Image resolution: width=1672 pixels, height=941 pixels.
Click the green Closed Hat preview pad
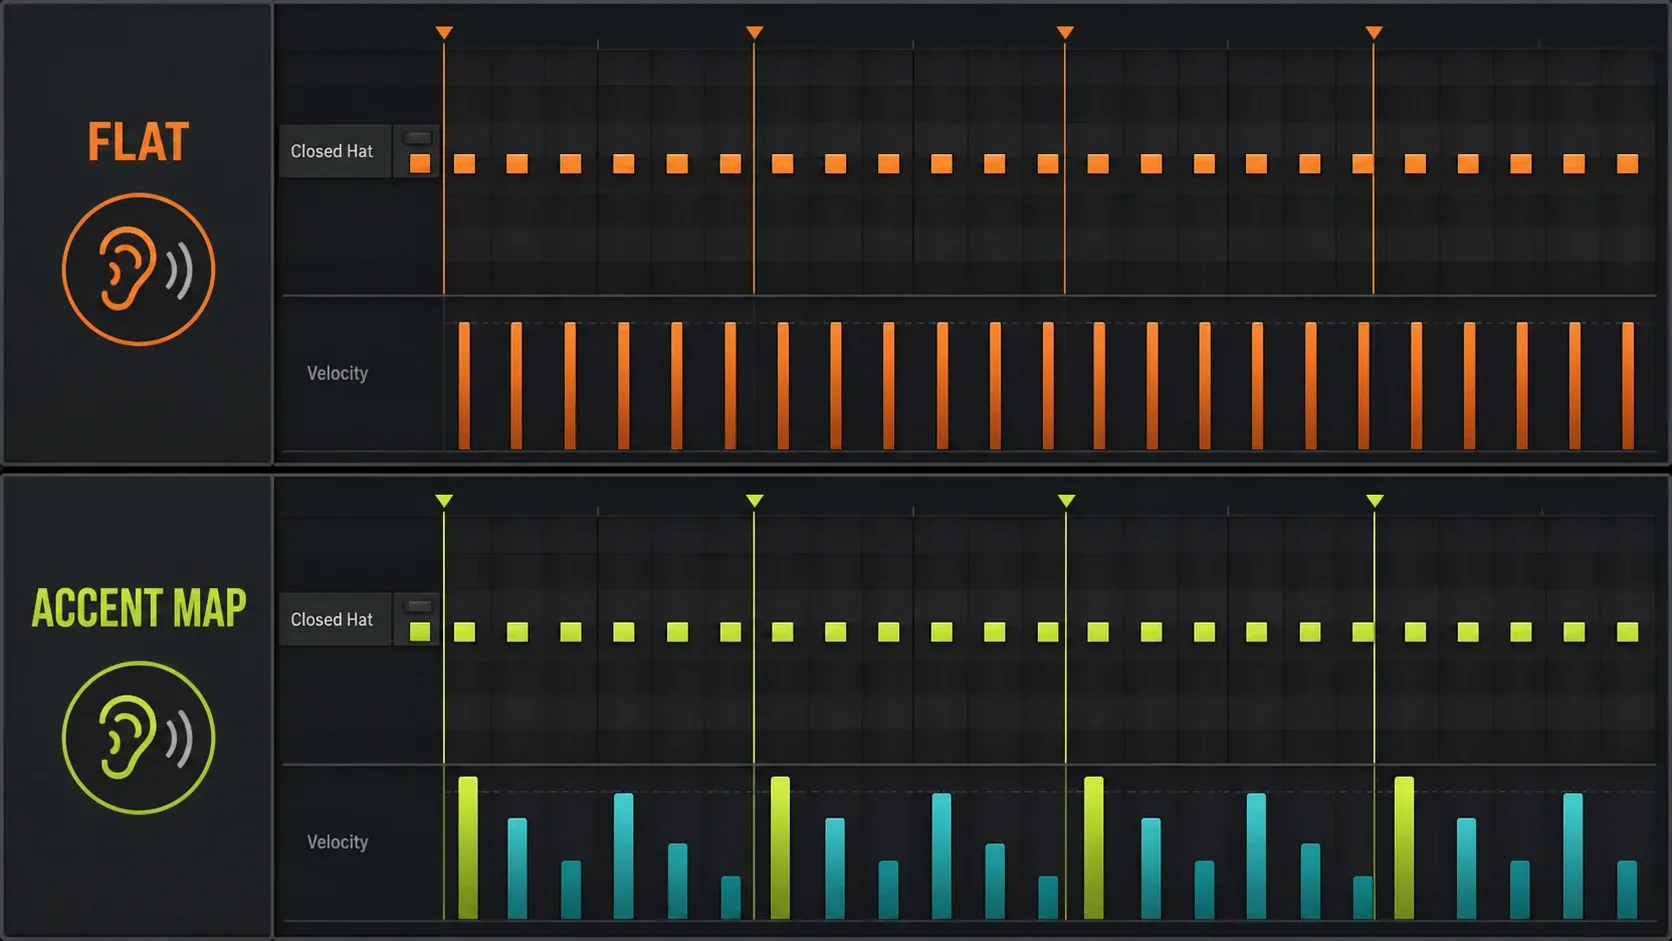click(420, 632)
